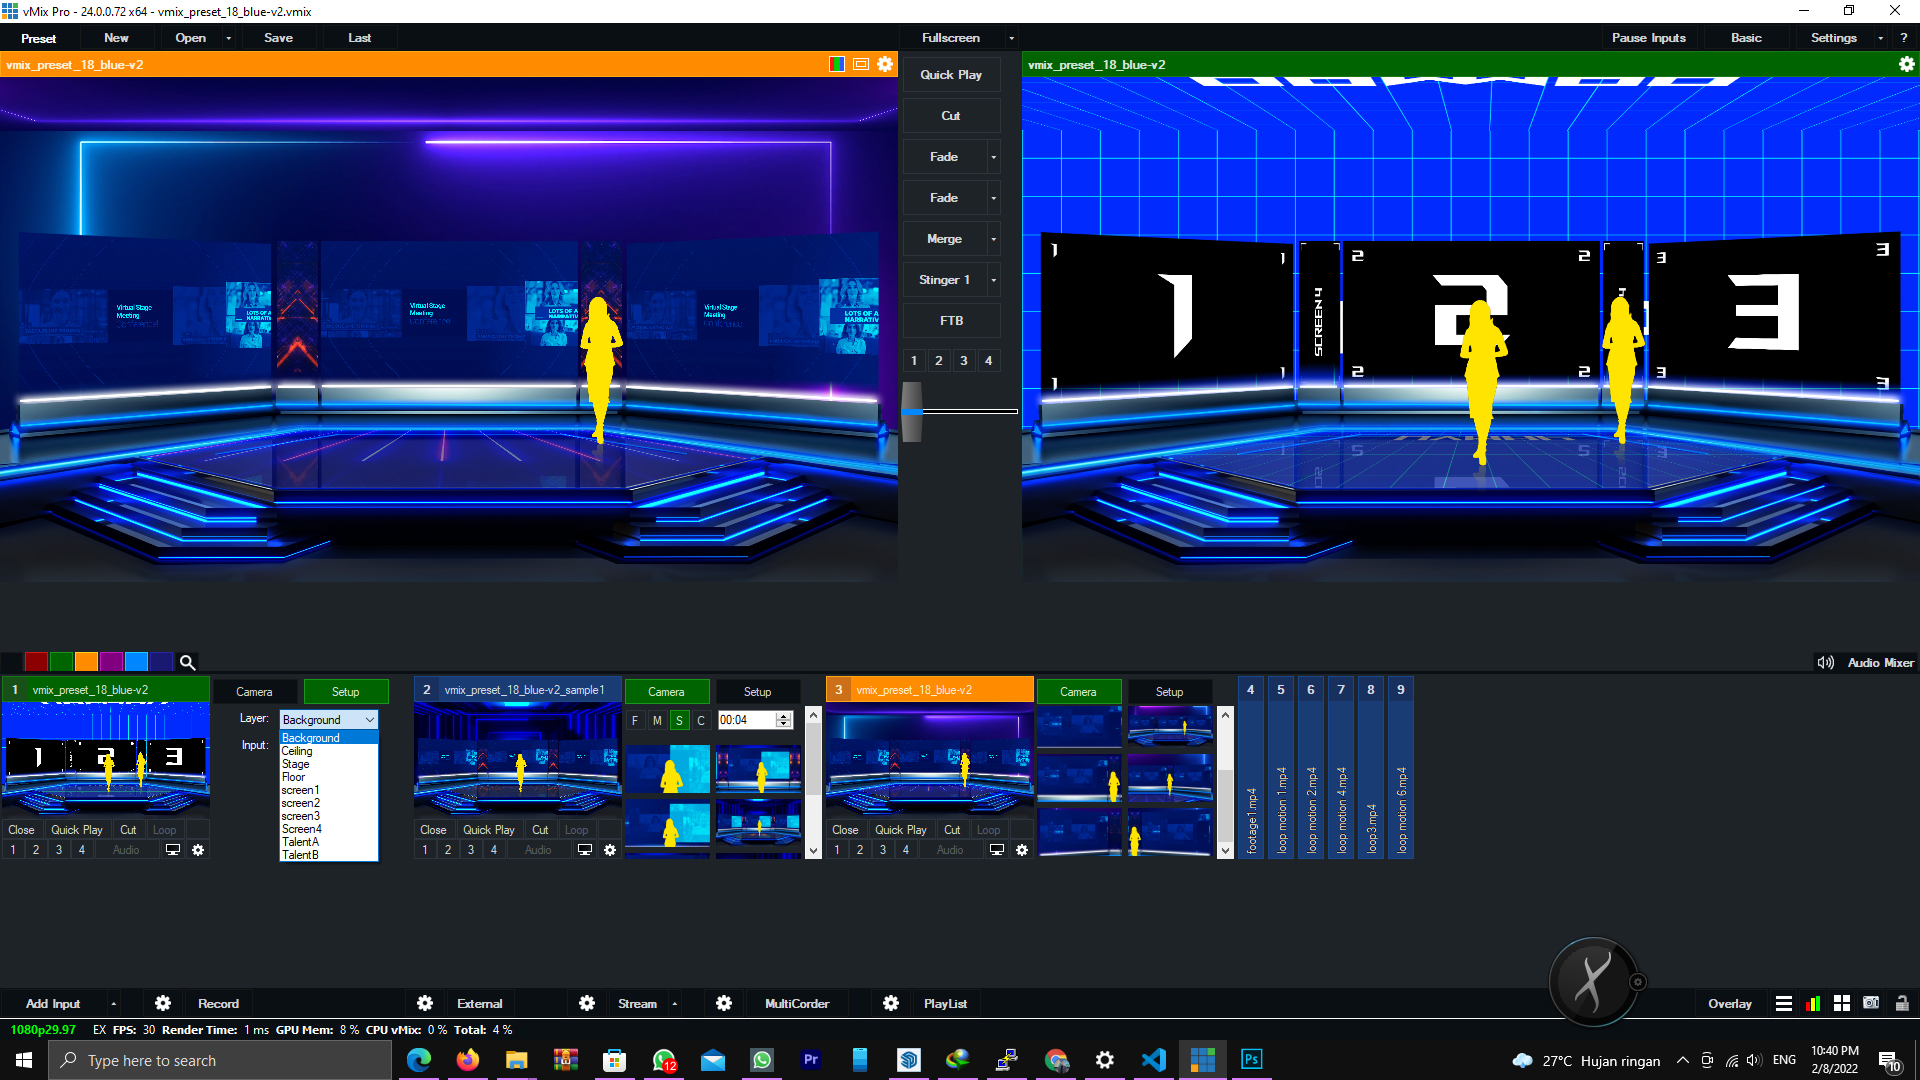Toggle the S button on input 2
This screenshot has width=1920, height=1080.
click(x=679, y=720)
